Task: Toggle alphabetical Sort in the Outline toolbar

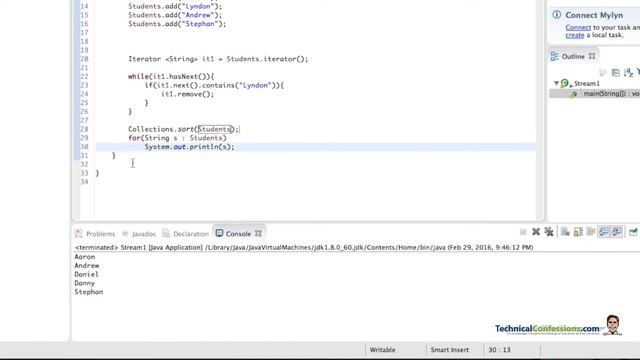Action: coord(628,73)
